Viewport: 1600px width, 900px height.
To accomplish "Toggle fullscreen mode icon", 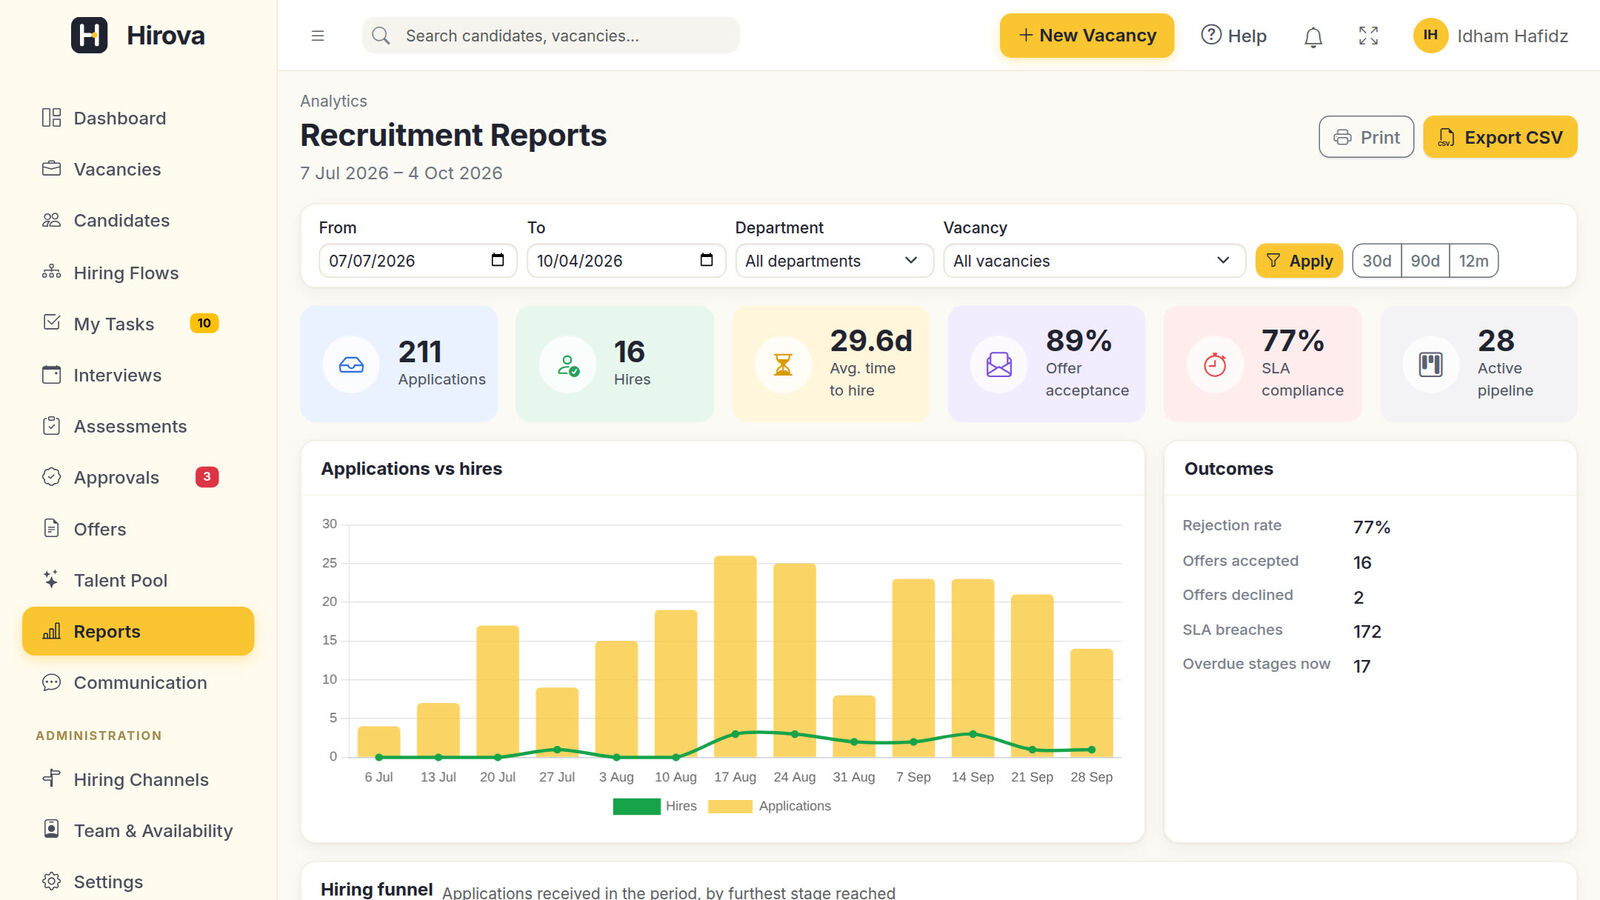I will coord(1368,36).
